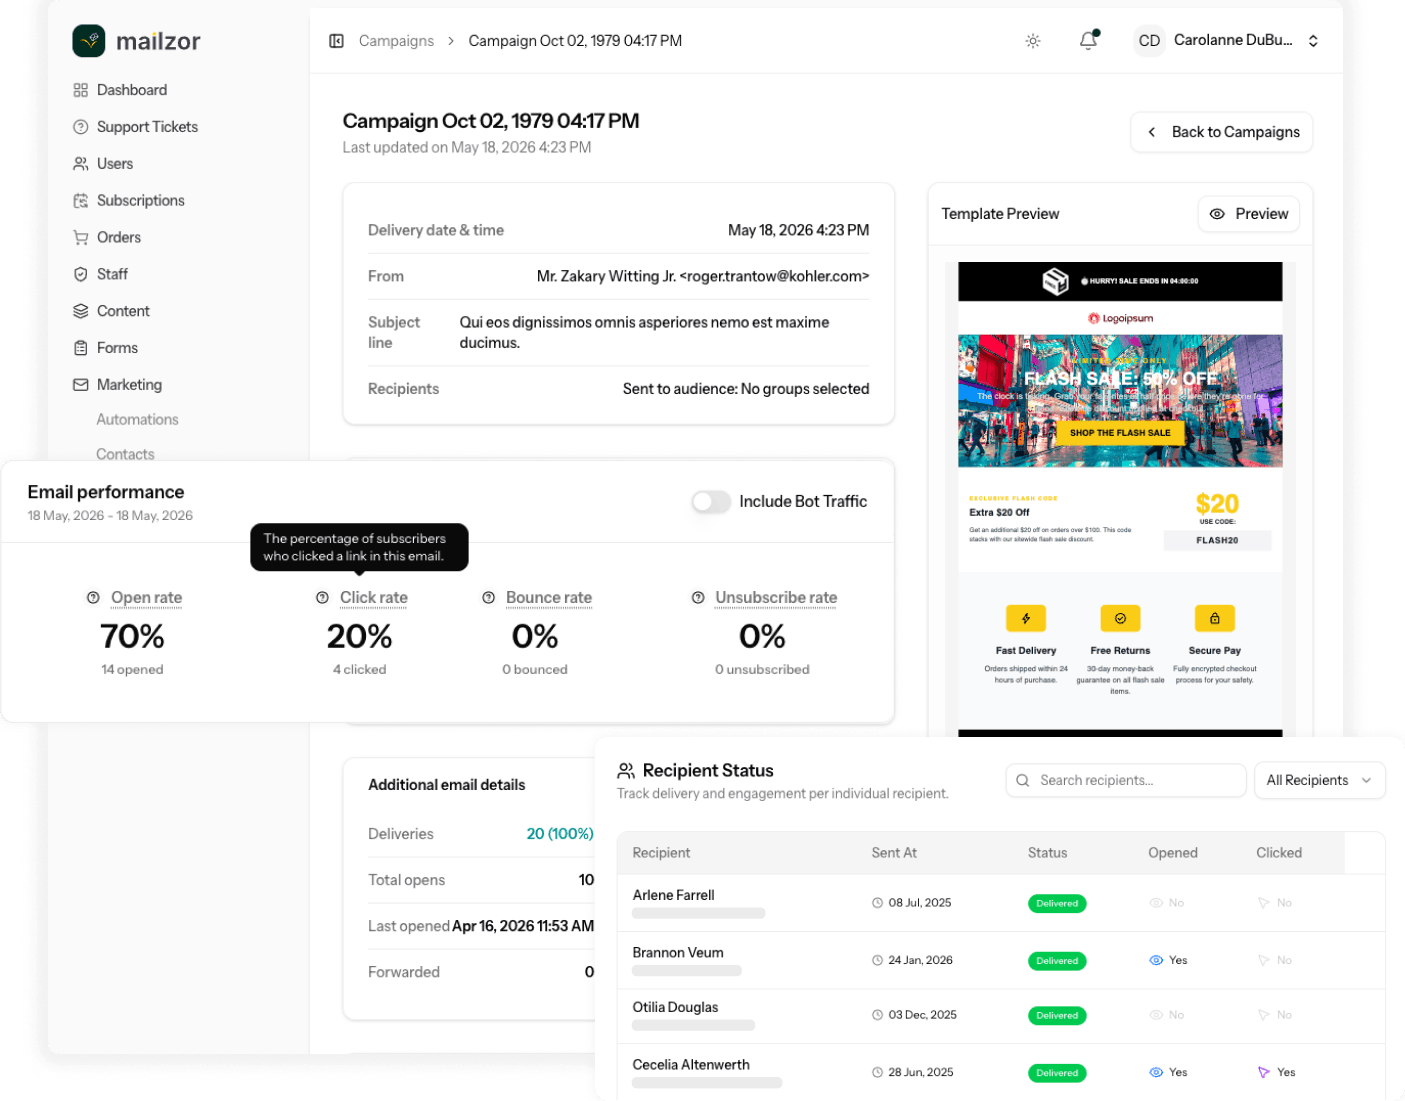The height and width of the screenshot is (1101, 1405).
Task: Click Cecelia Altenwerth's clicked cursor icon
Action: [x=1264, y=1072]
